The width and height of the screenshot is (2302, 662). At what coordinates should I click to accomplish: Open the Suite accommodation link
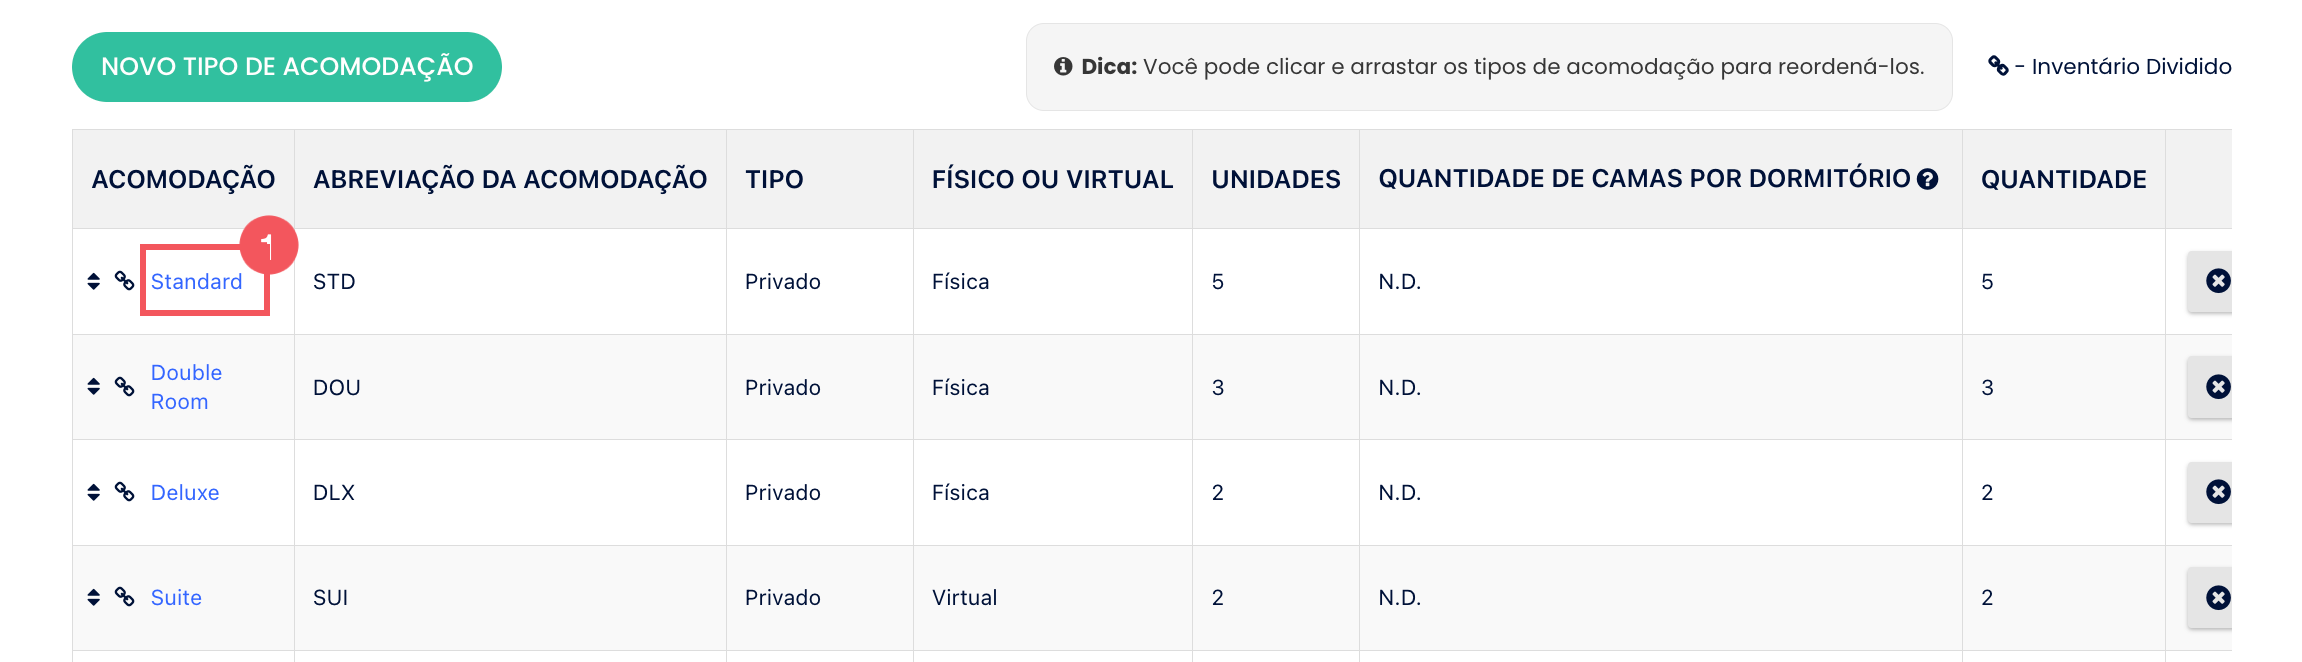pos(176,598)
